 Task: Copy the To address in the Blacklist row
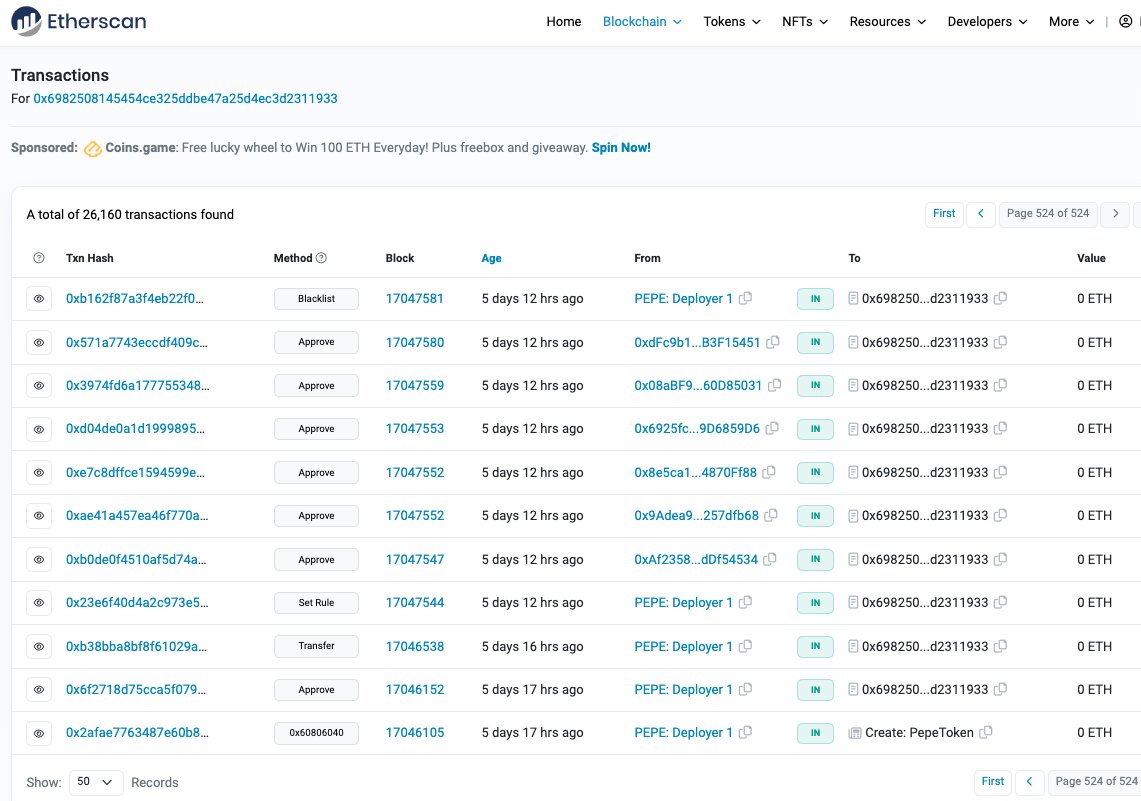pyautogui.click(x=1001, y=298)
